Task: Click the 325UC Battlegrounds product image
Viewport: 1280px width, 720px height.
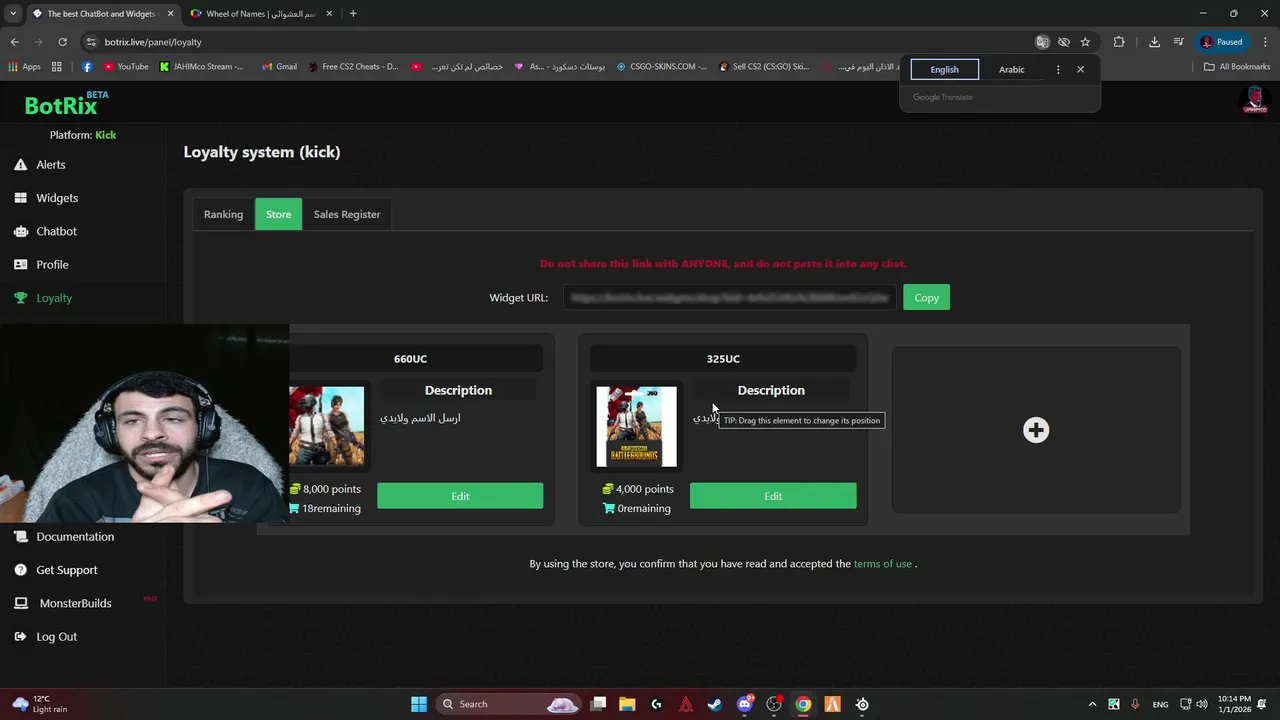Action: [636, 427]
